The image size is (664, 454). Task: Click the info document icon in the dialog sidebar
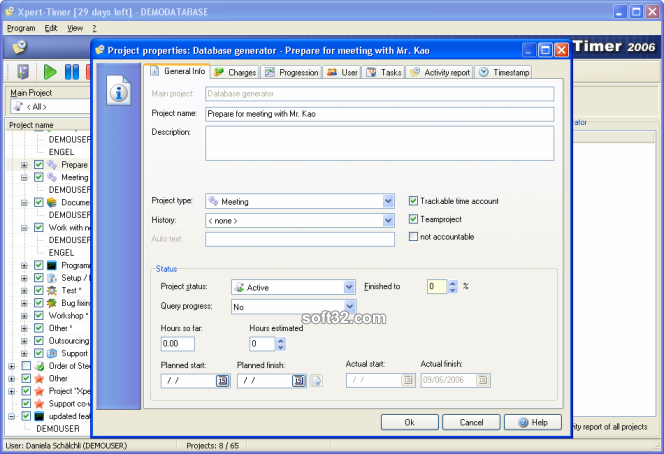[119, 90]
